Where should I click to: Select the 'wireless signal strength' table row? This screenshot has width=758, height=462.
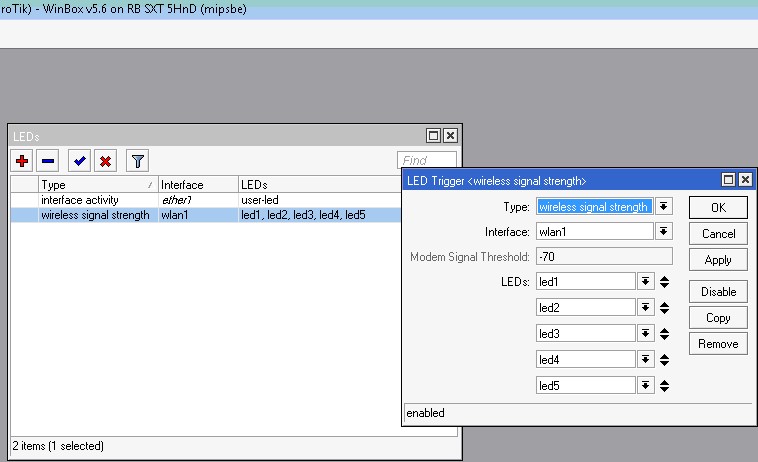click(206, 215)
